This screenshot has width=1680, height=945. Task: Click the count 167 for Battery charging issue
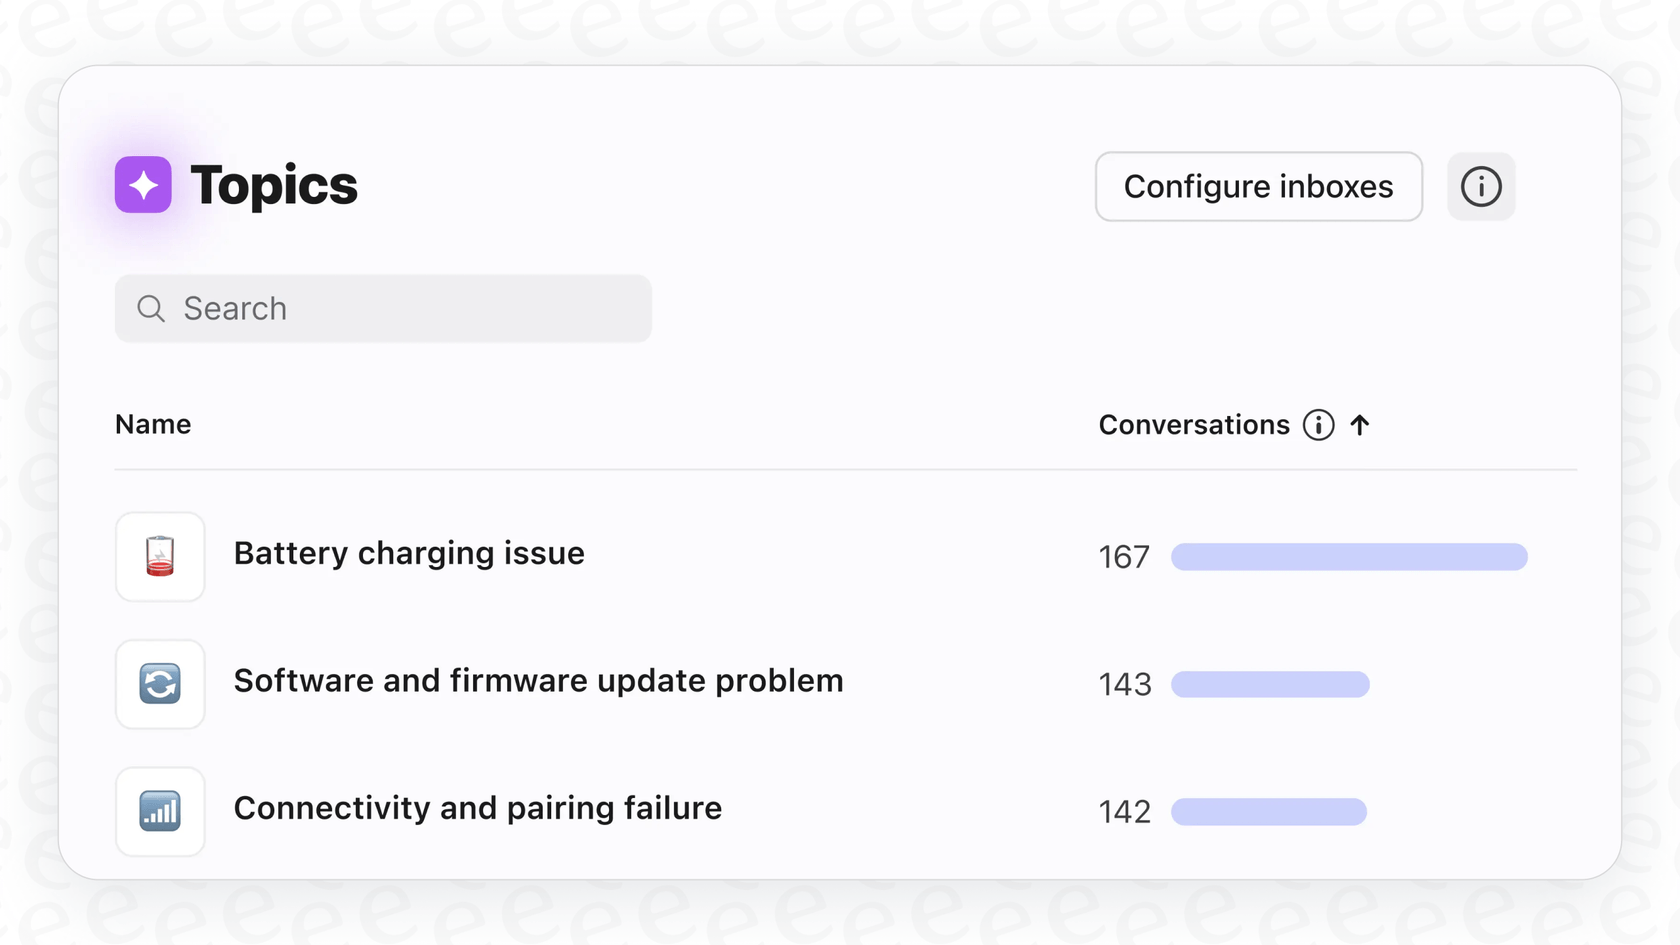[x=1124, y=557]
